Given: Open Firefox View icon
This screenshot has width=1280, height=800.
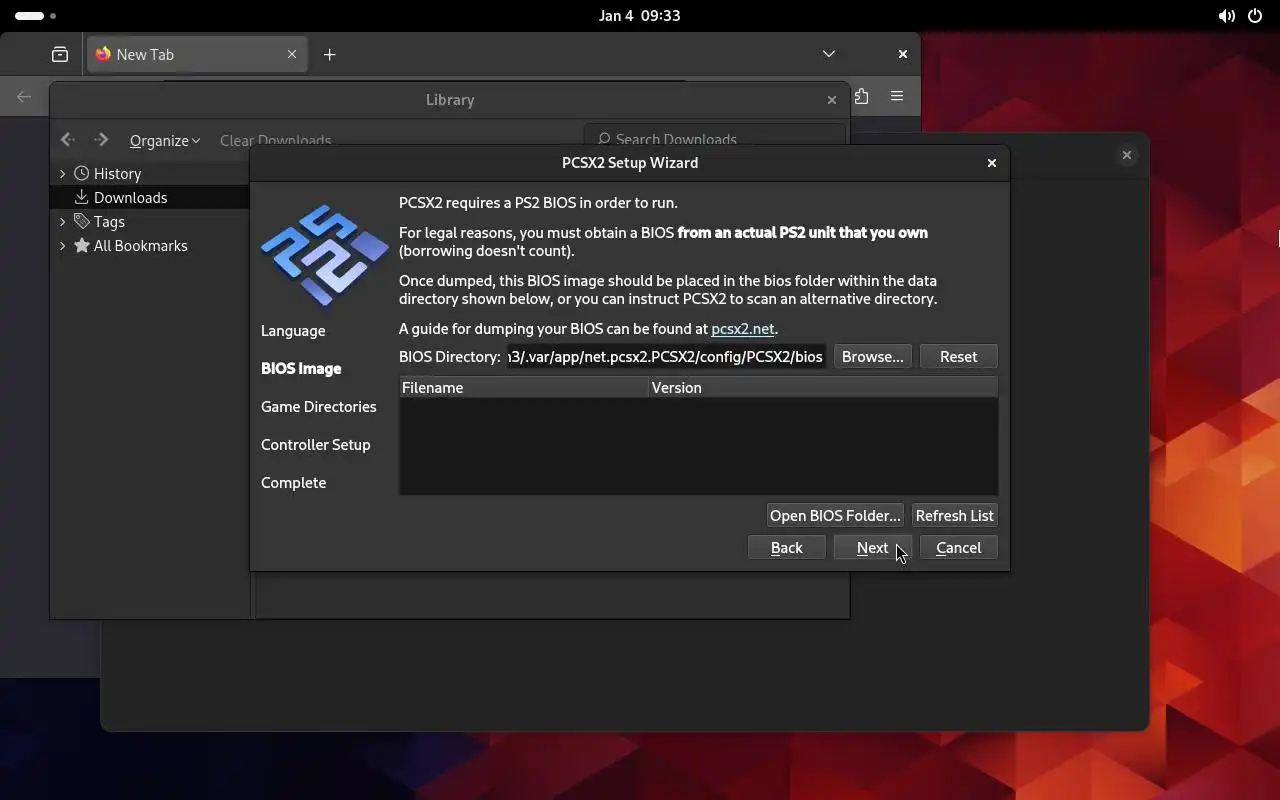Looking at the screenshot, I should [60, 54].
